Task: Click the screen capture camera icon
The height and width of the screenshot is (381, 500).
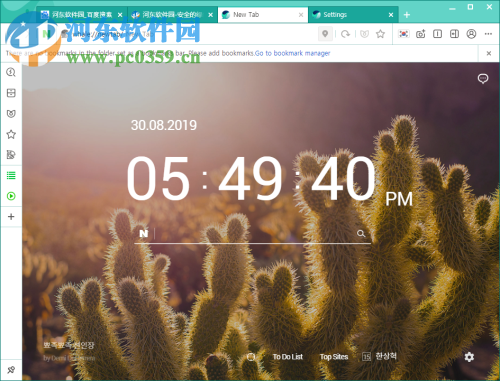Action: point(421,34)
